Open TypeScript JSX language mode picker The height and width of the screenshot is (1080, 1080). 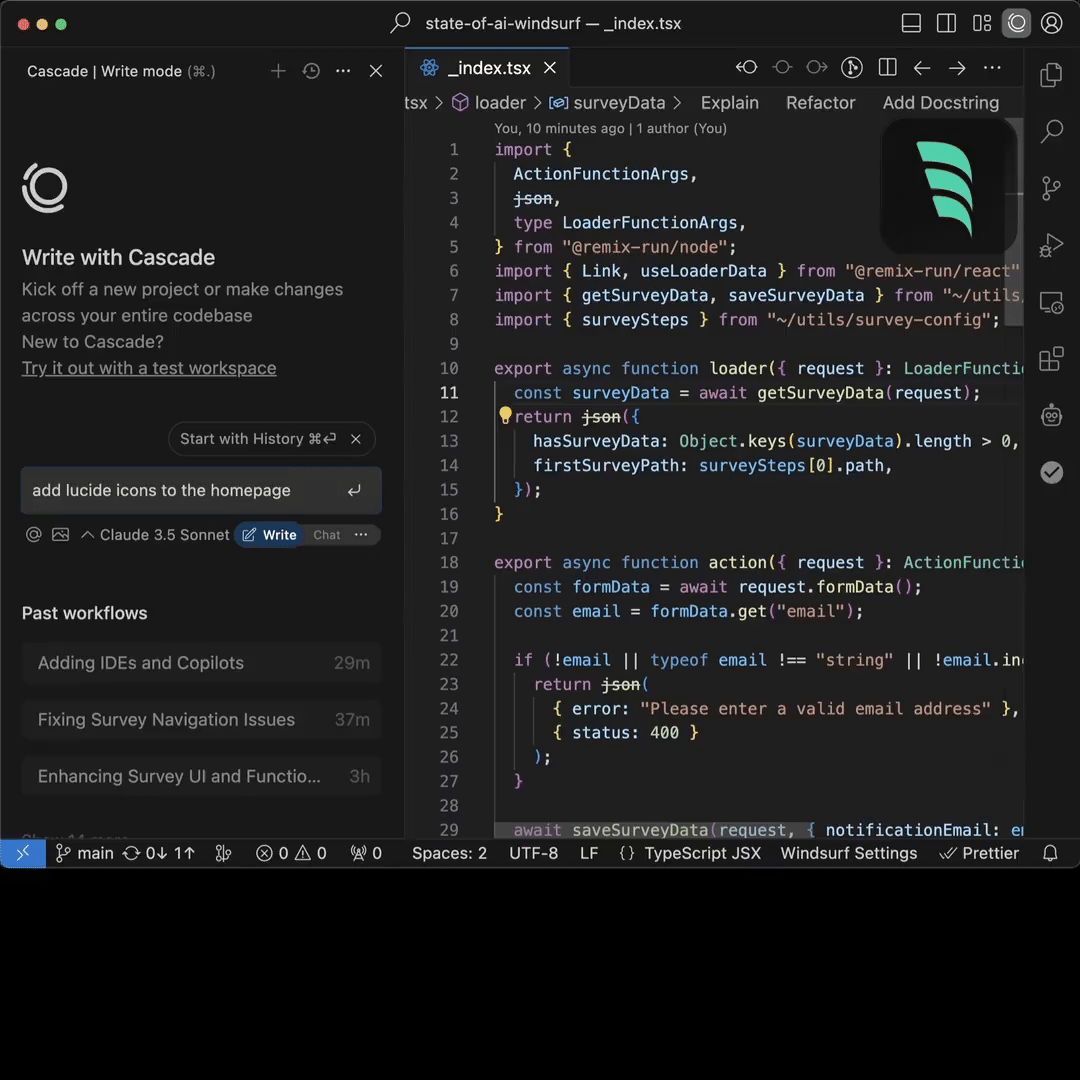click(x=702, y=853)
